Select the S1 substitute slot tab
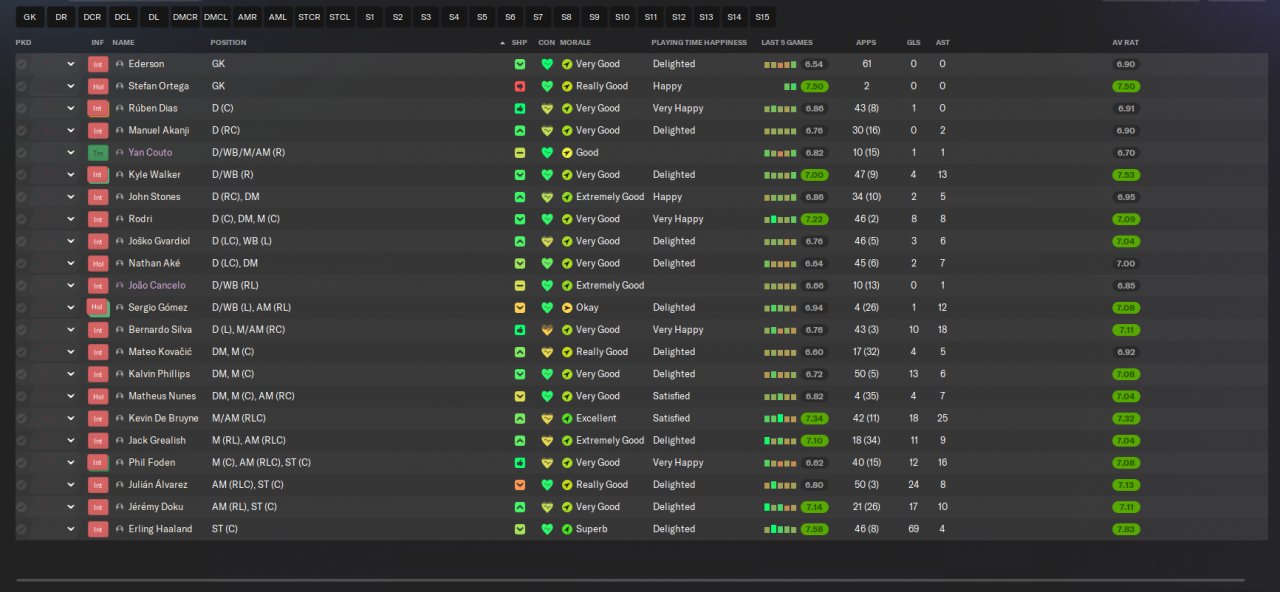Viewport: 1280px width, 592px height. tap(370, 17)
